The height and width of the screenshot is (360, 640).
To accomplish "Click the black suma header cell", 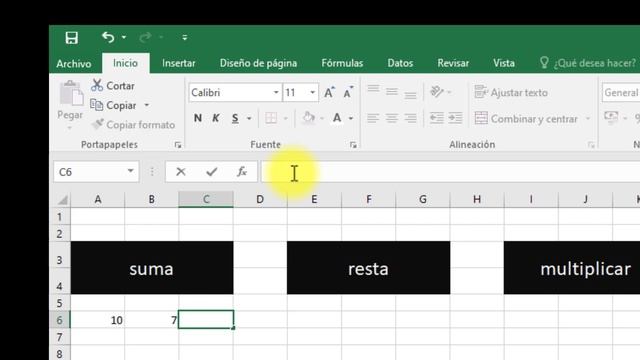I will pyautogui.click(x=152, y=268).
